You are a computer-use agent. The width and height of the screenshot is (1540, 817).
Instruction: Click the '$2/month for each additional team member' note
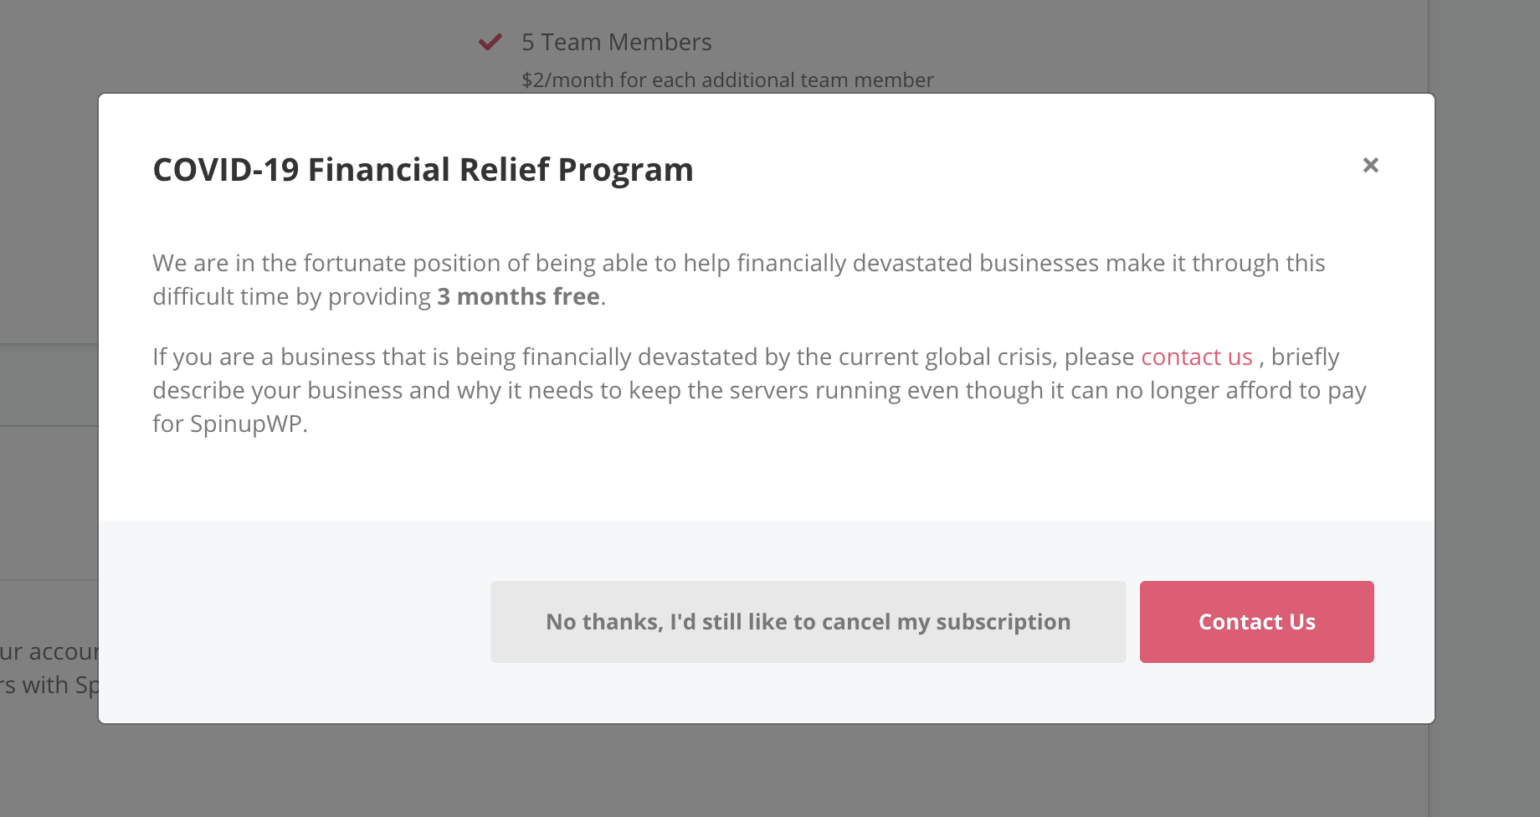pos(727,80)
